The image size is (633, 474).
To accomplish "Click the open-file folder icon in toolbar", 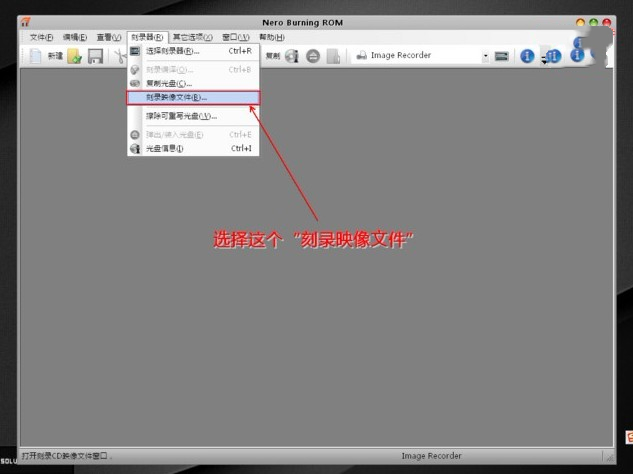I will point(75,56).
